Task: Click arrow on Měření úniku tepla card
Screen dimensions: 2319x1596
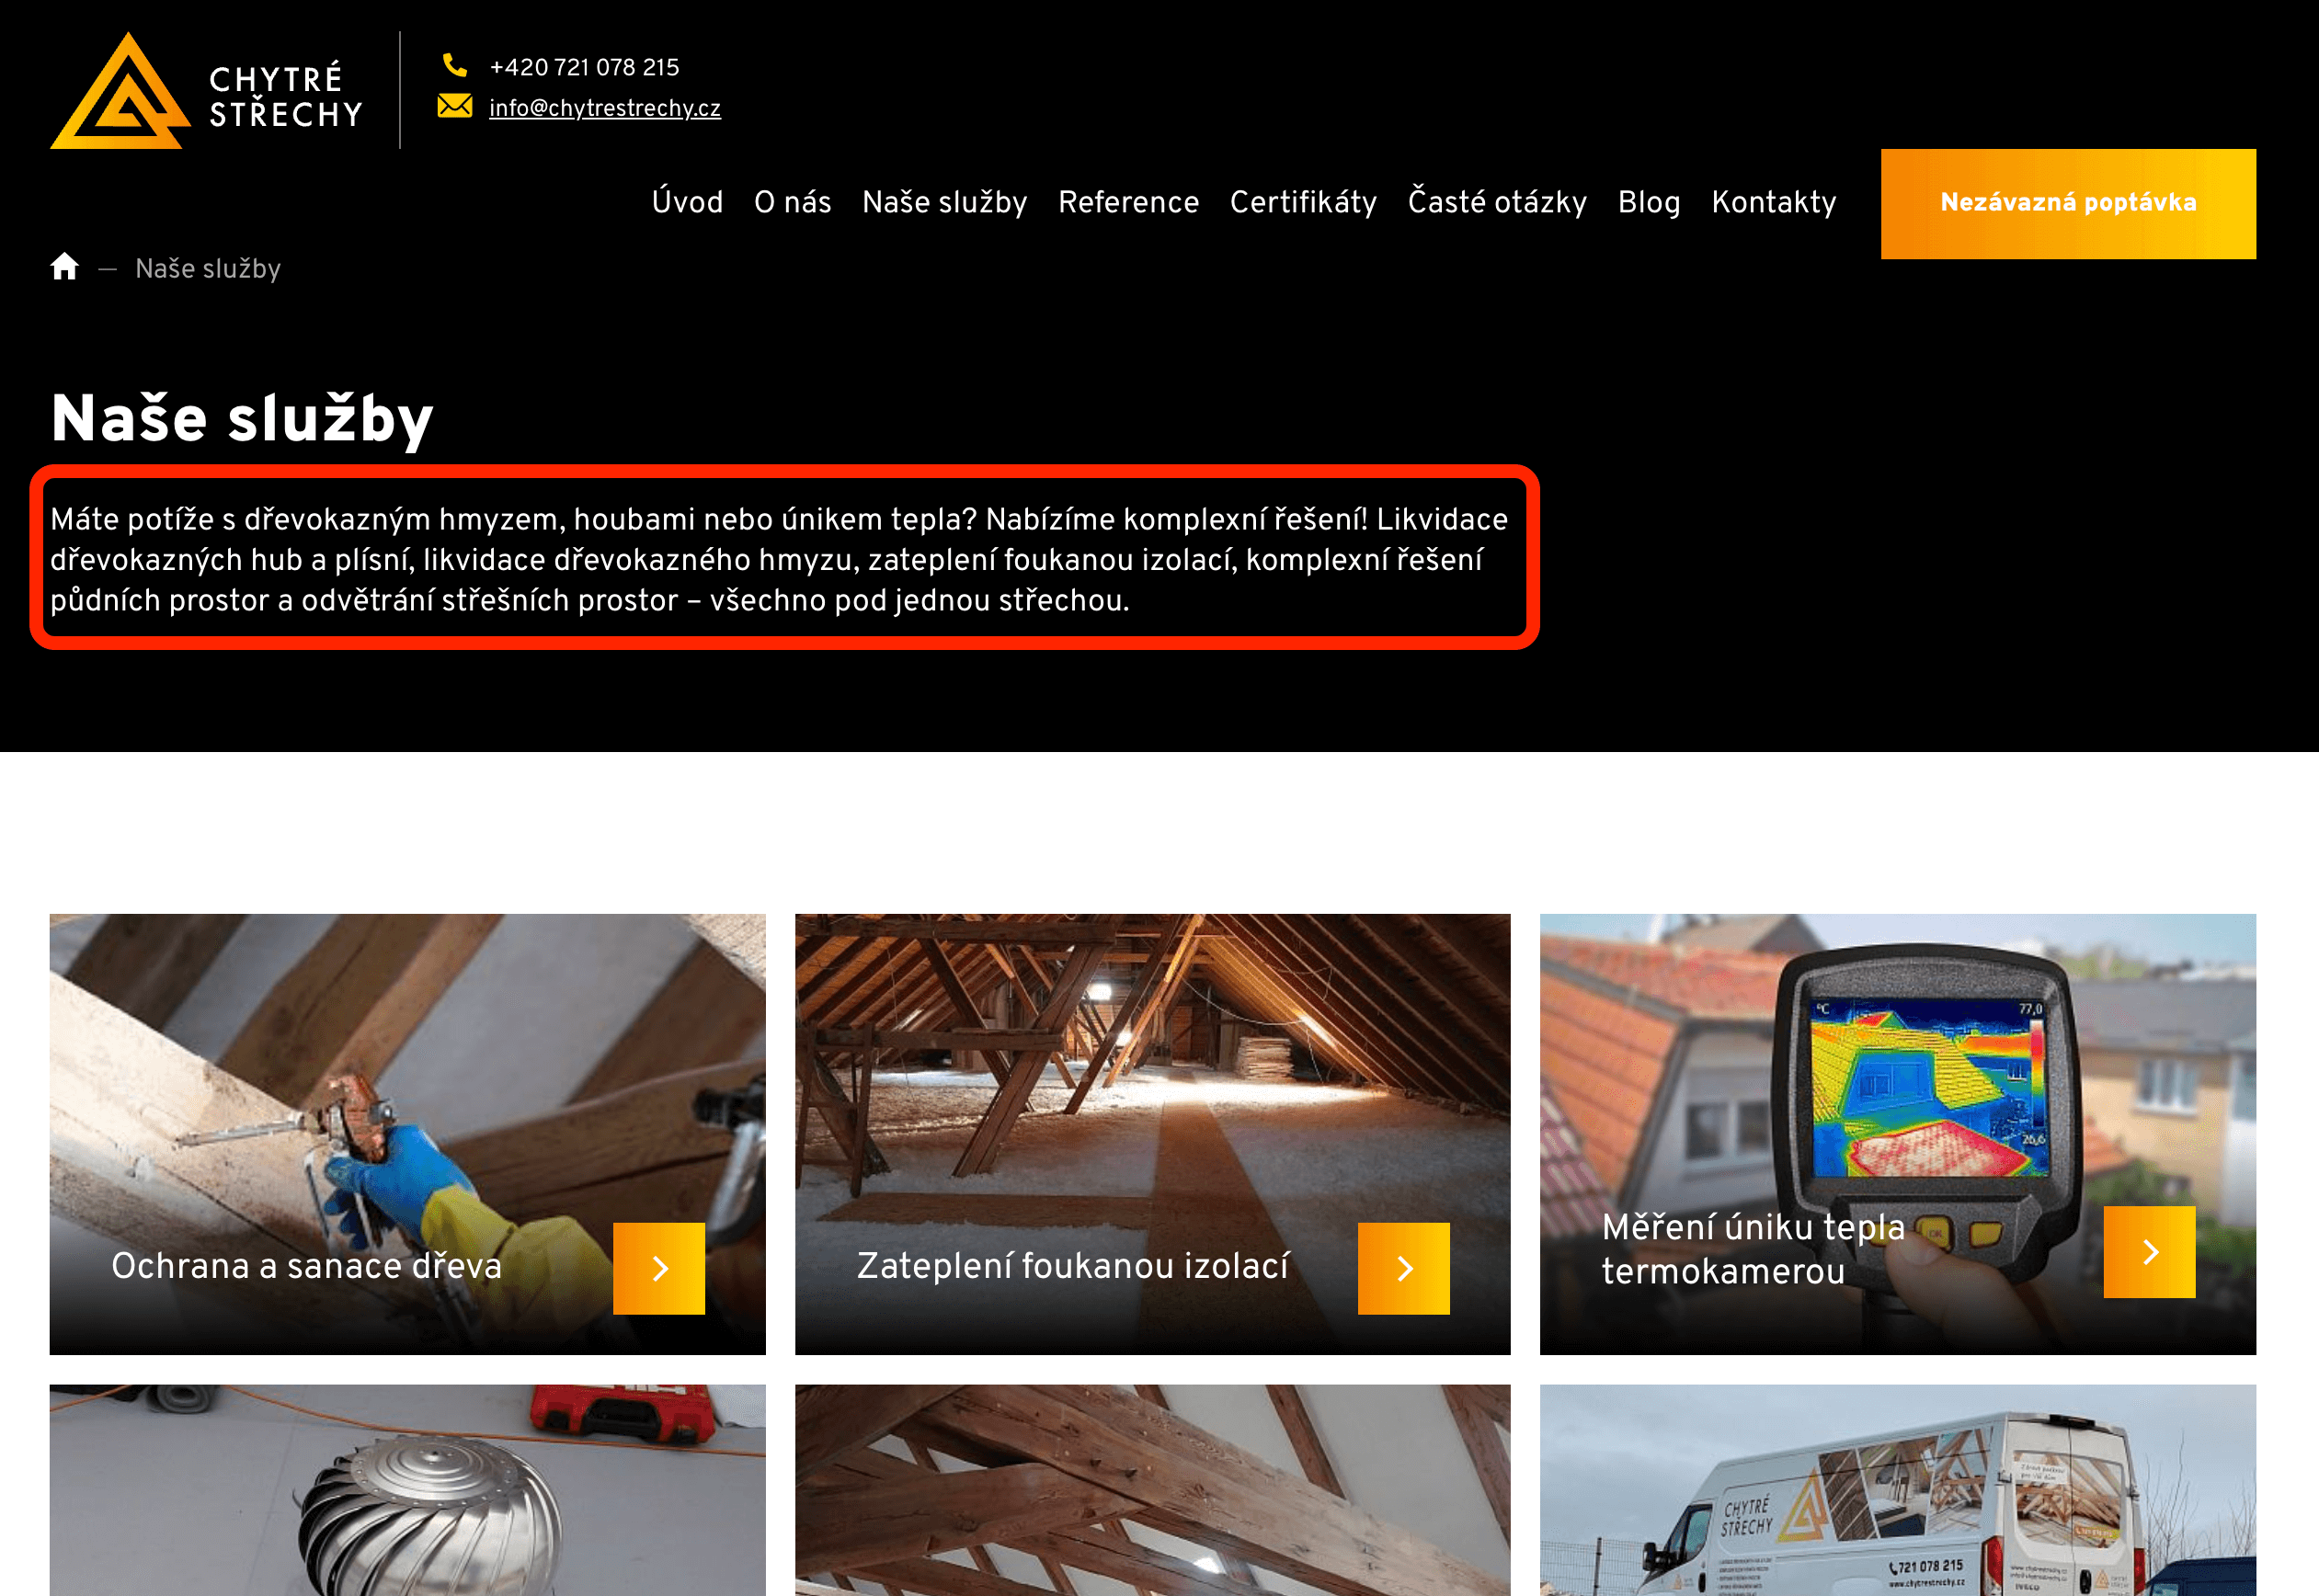Action: click(x=2148, y=1251)
